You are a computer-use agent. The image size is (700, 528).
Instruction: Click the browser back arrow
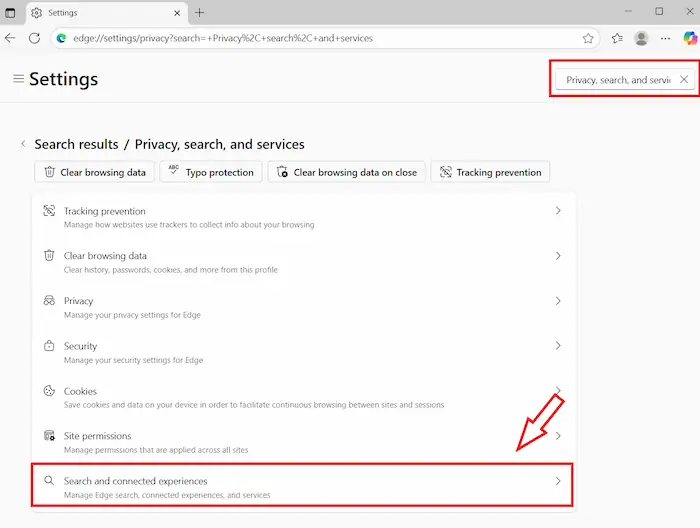pyautogui.click(x=11, y=38)
